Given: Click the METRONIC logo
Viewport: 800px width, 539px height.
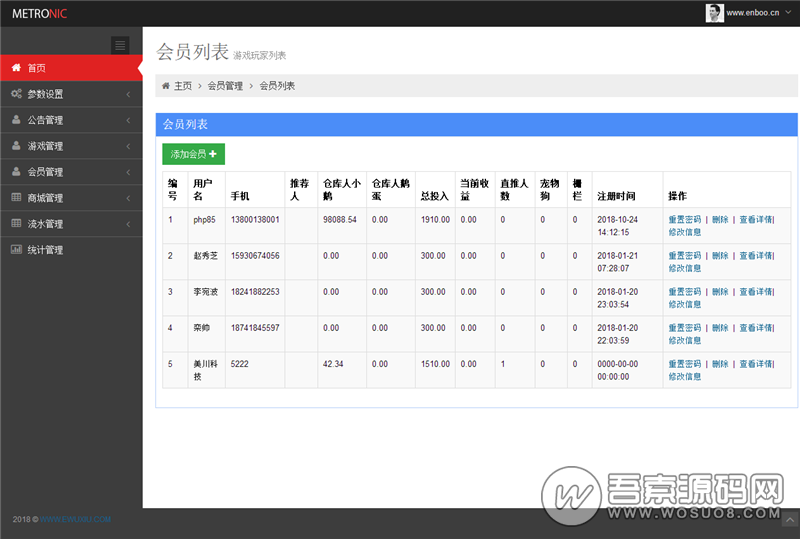Looking at the screenshot, I should coord(40,13).
